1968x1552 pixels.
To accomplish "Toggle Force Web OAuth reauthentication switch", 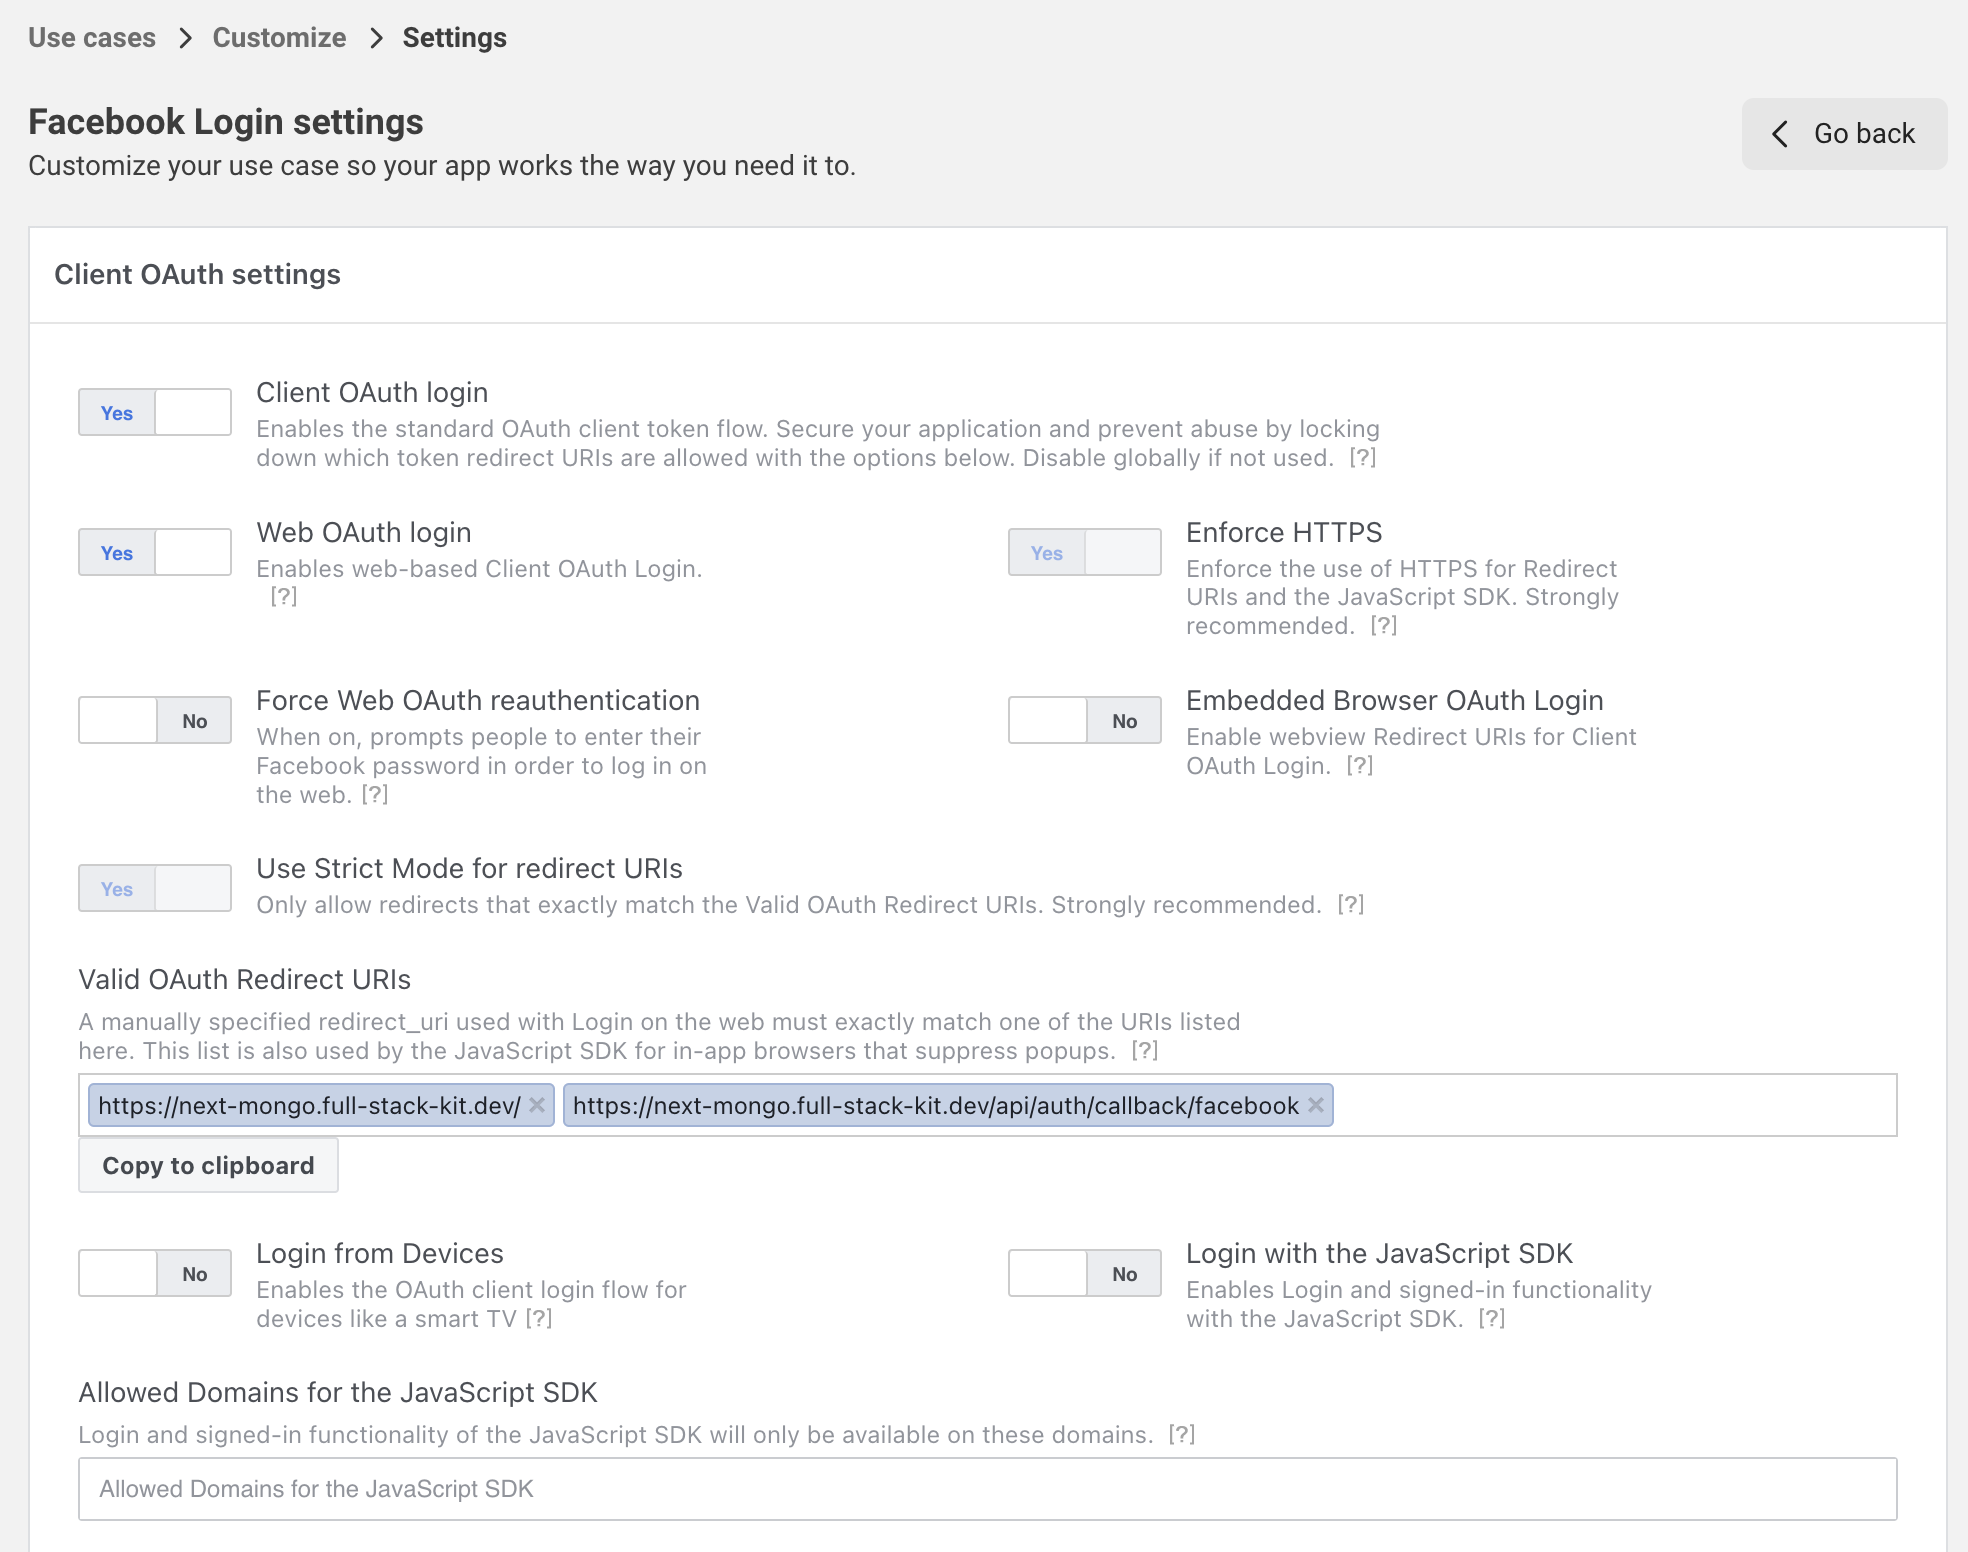I will pos(155,720).
